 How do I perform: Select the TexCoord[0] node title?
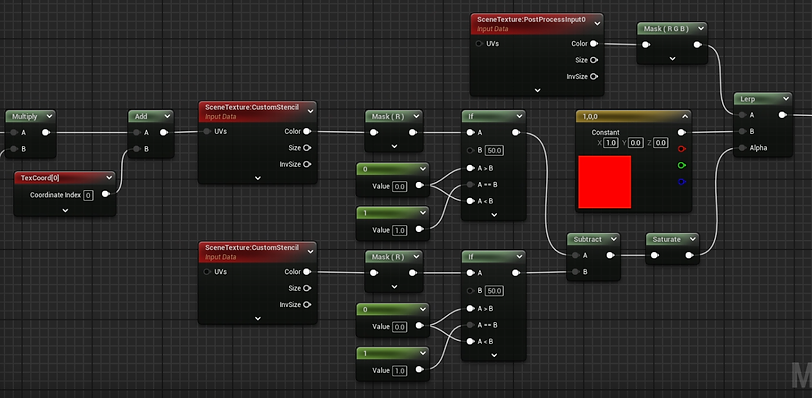coord(40,178)
